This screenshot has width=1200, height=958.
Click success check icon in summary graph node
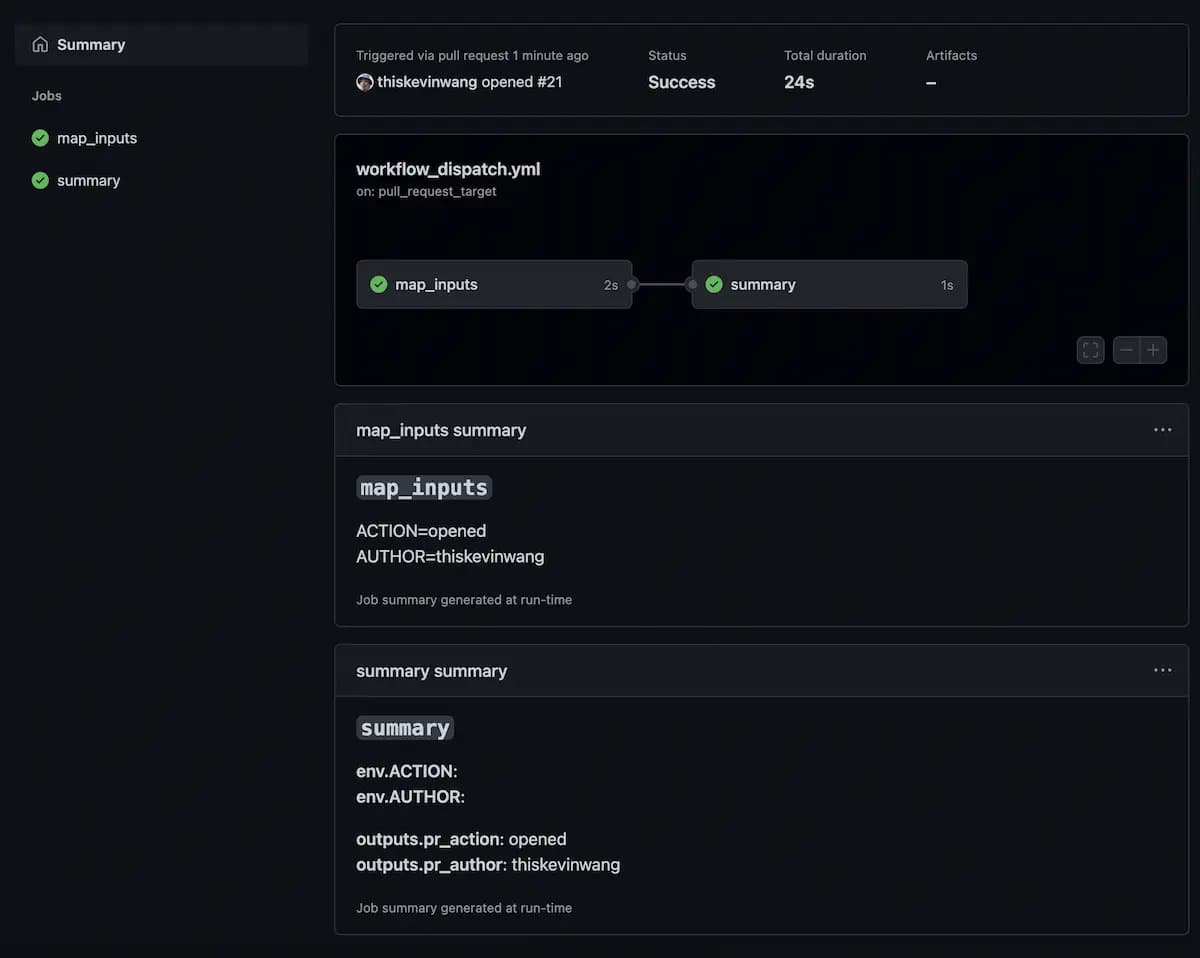point(714,285)
